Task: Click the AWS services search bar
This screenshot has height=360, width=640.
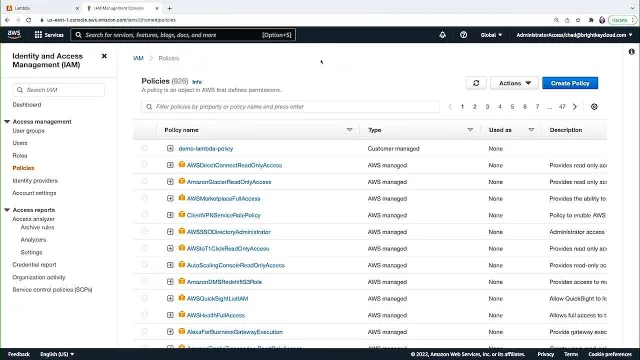Action: [x=183, y=35]
